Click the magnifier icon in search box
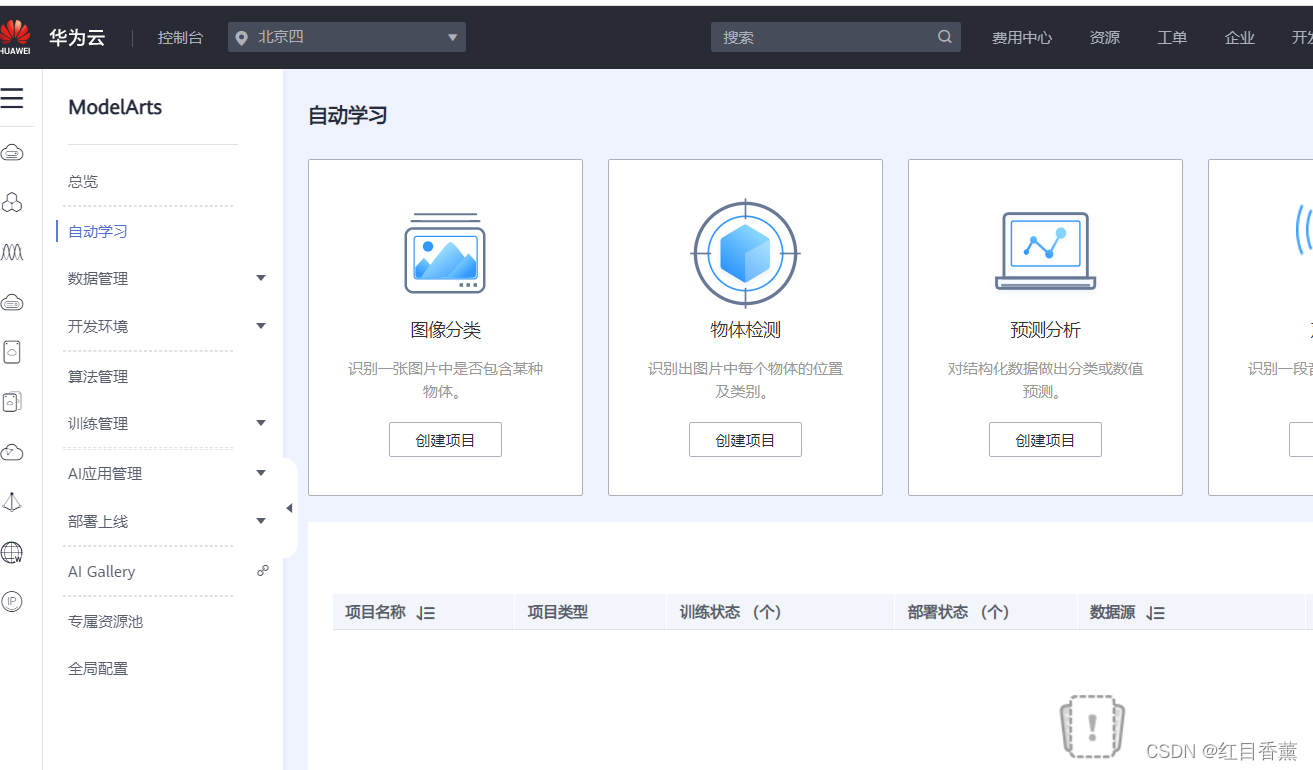The width and height of the screenshot is (1313, 770). pyautogui.click(x=945, y=37)
